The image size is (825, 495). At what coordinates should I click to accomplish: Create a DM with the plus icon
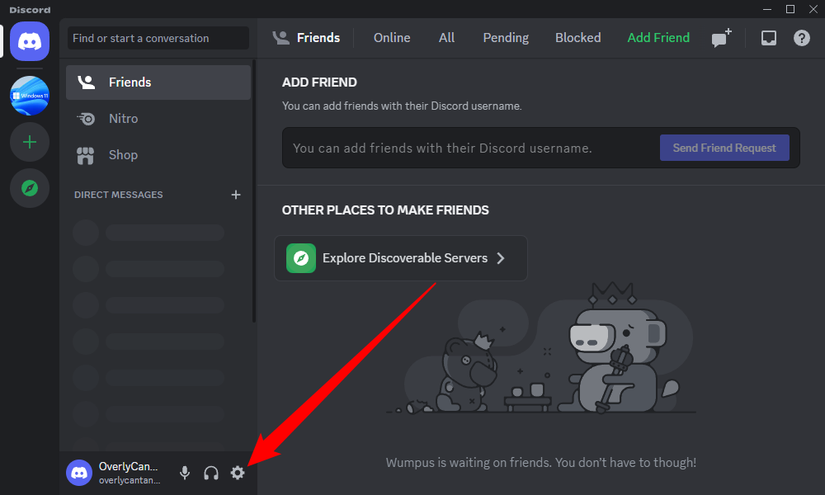[x=236, y=195]
